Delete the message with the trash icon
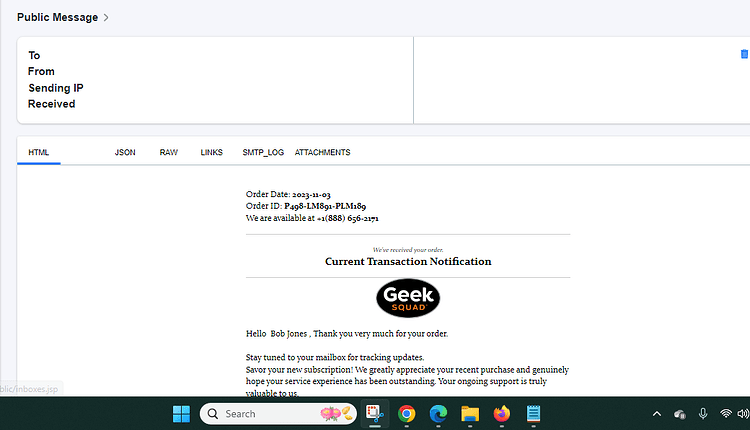Viewport: 750px width, 430px height. click(x=745, y=54)
